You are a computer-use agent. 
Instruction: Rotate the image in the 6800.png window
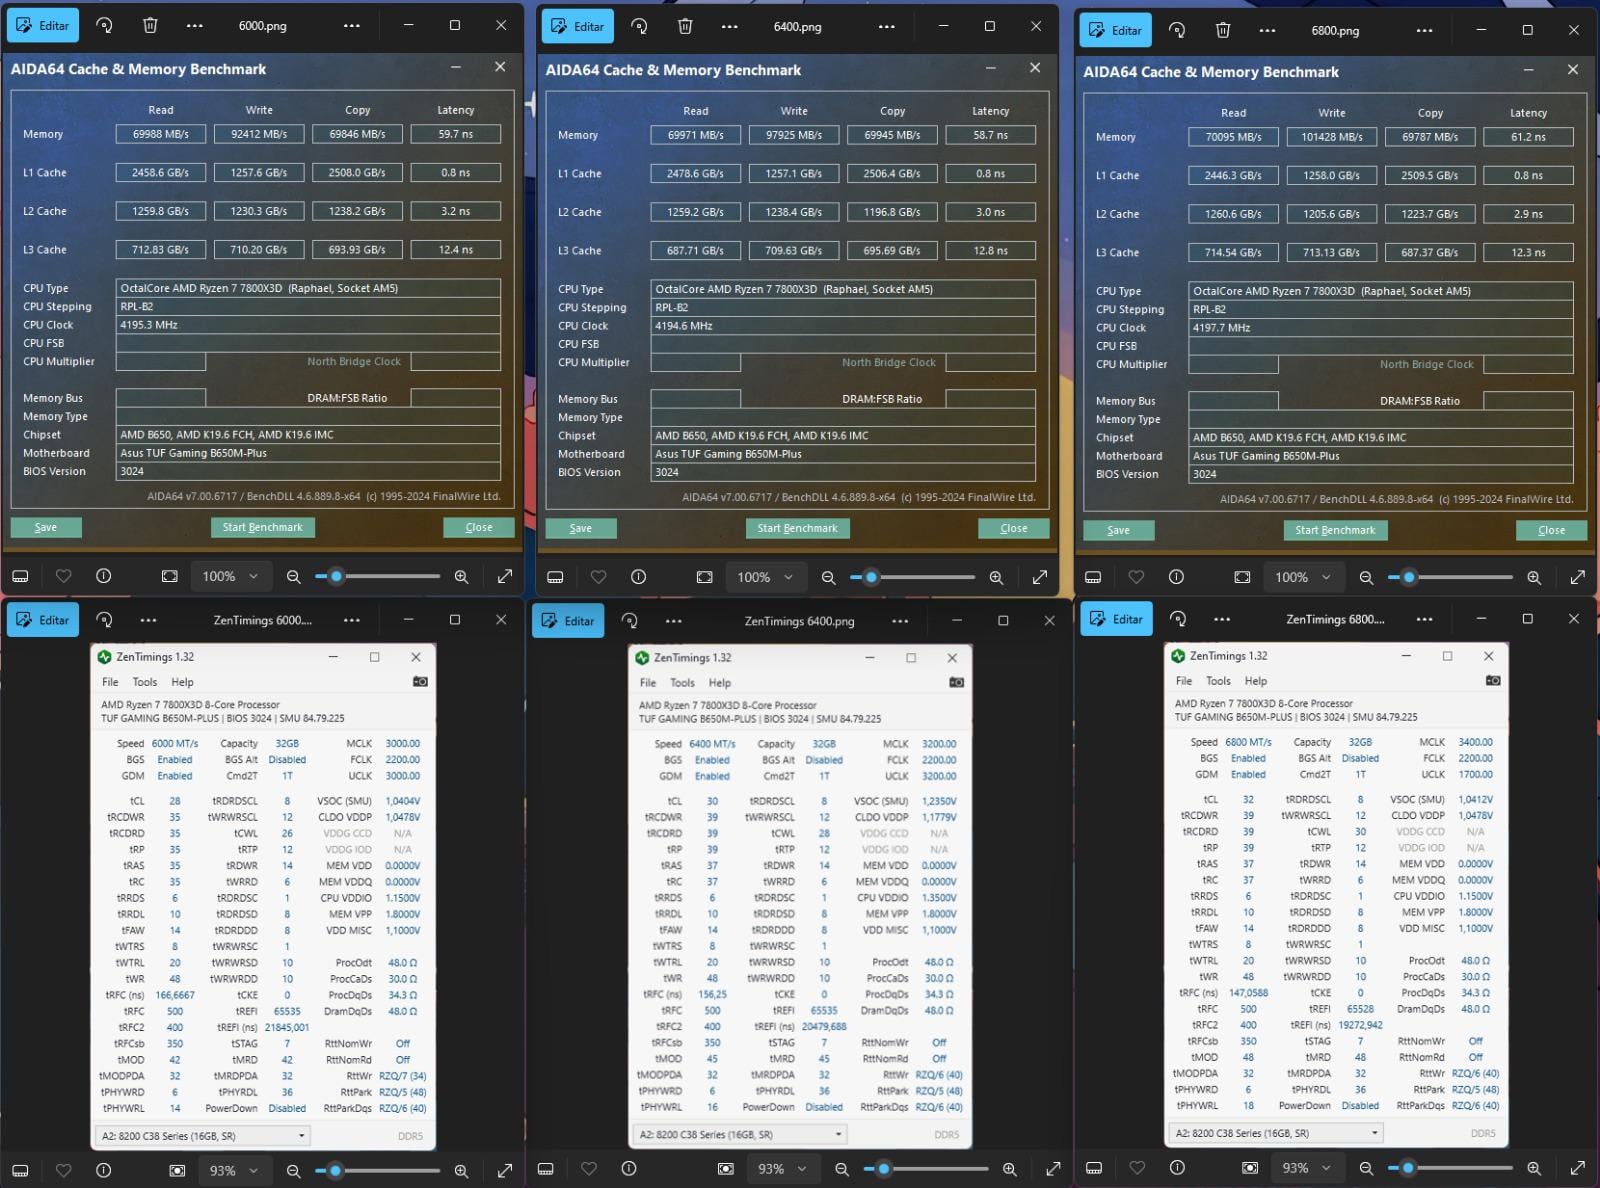pos(1177,31)
